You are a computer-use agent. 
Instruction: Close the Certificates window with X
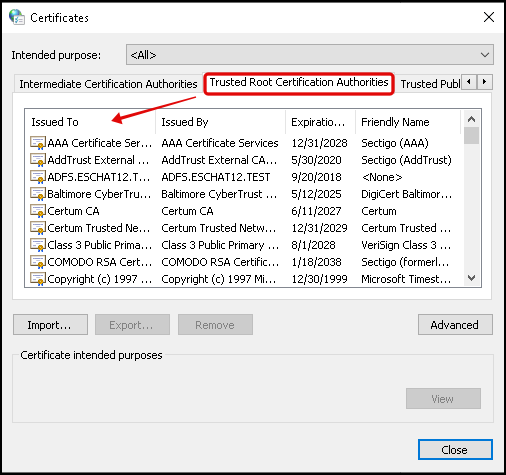coord(489,17)
